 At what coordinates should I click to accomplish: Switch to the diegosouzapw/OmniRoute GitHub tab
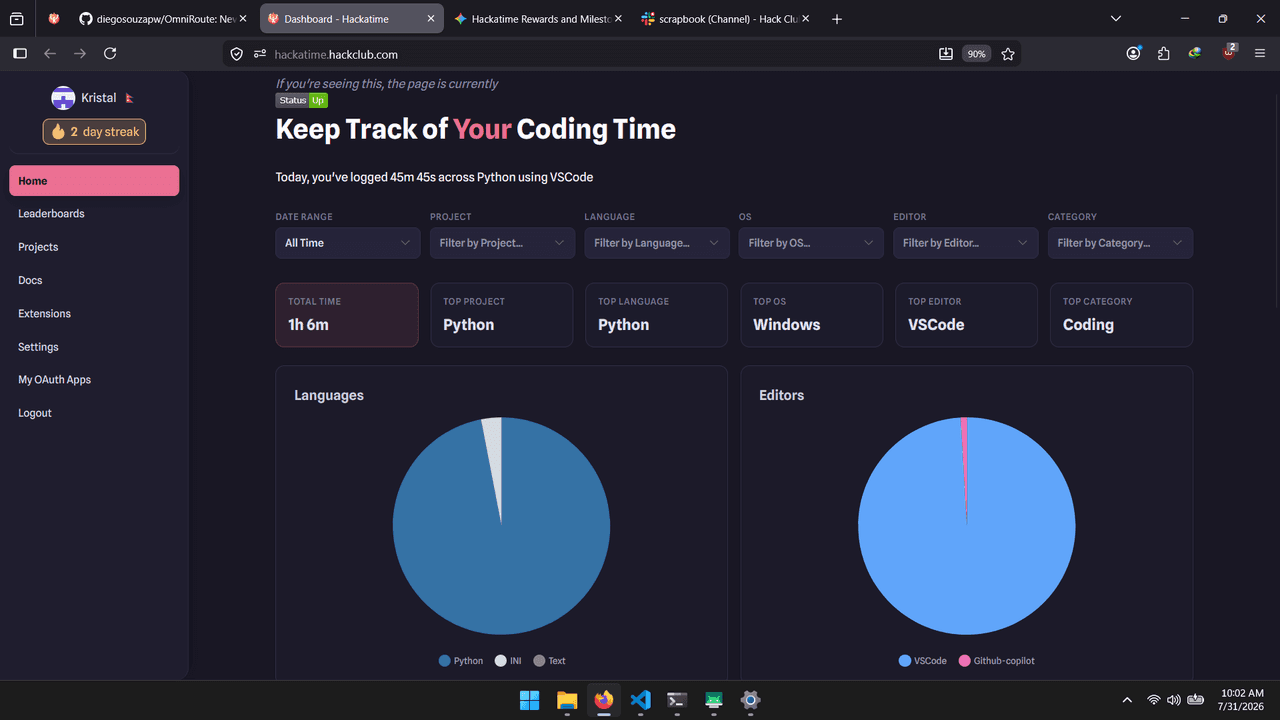tap(162, 19)
